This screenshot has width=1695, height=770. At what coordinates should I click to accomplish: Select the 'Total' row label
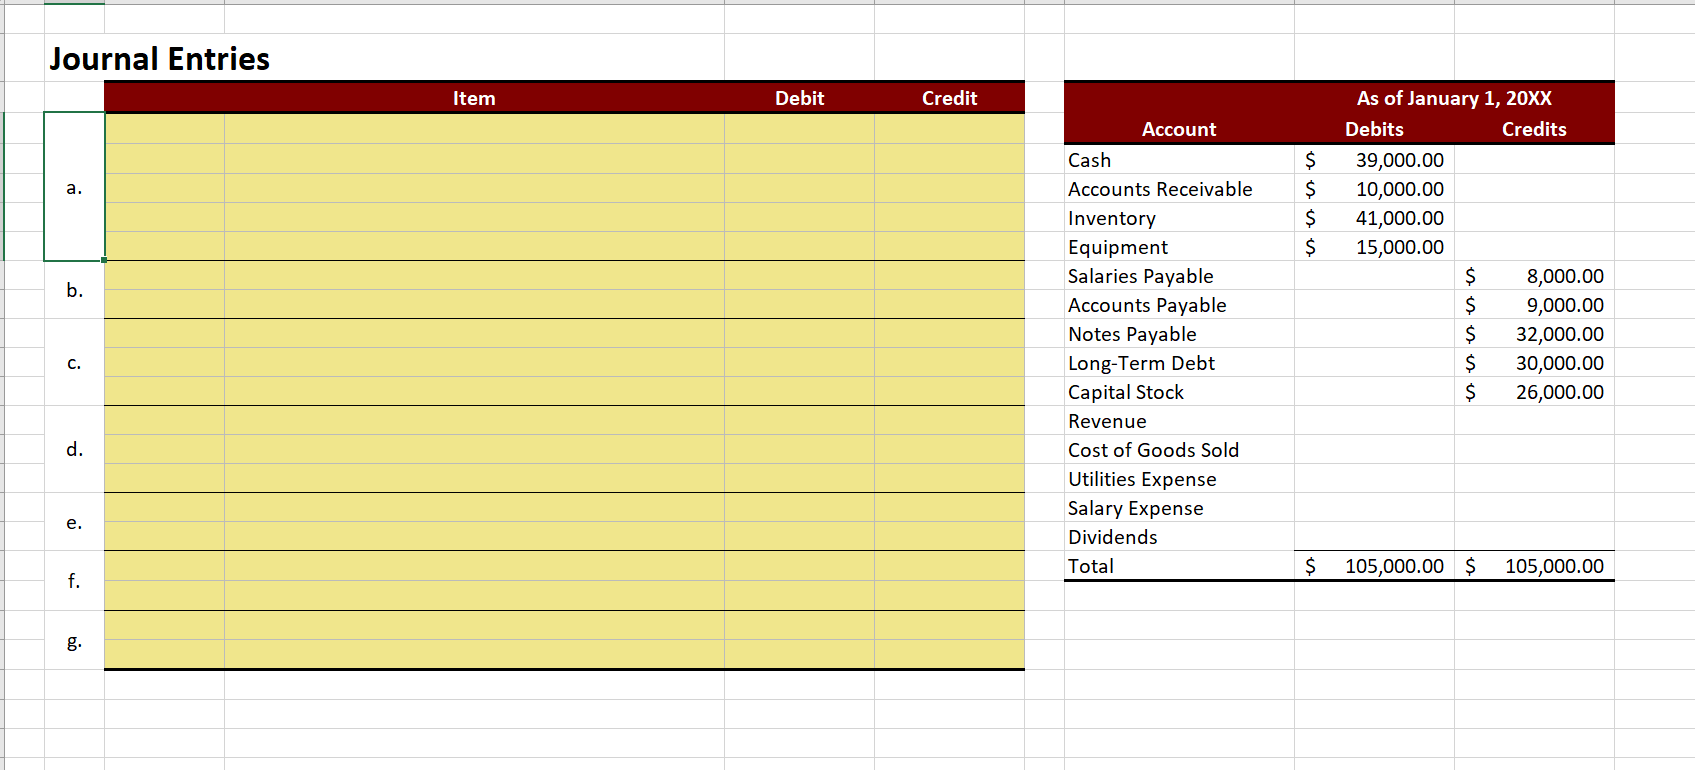pyautogui.click(x=1091, y=566)
